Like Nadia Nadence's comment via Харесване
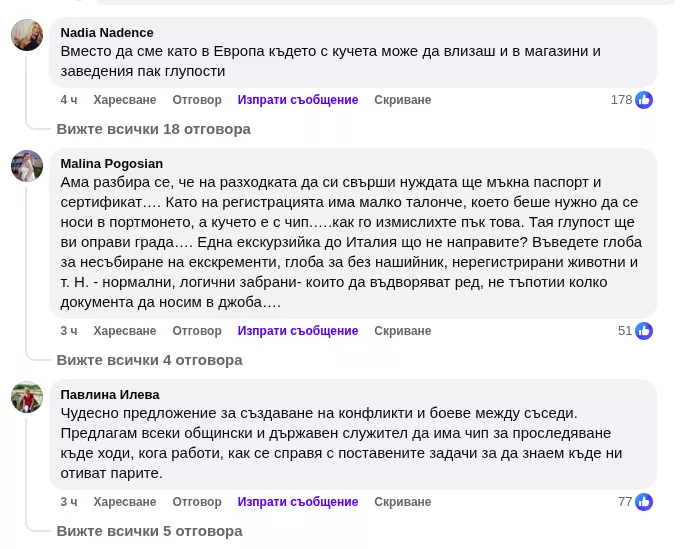The width and height of the screenshot is (692, 549). 125,100
